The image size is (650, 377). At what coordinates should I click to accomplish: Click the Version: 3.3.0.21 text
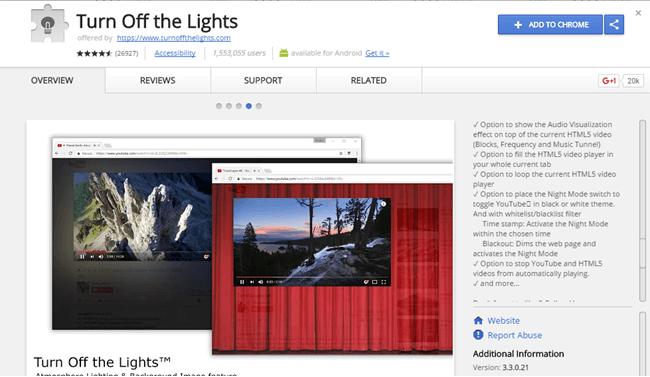(500, 367)
